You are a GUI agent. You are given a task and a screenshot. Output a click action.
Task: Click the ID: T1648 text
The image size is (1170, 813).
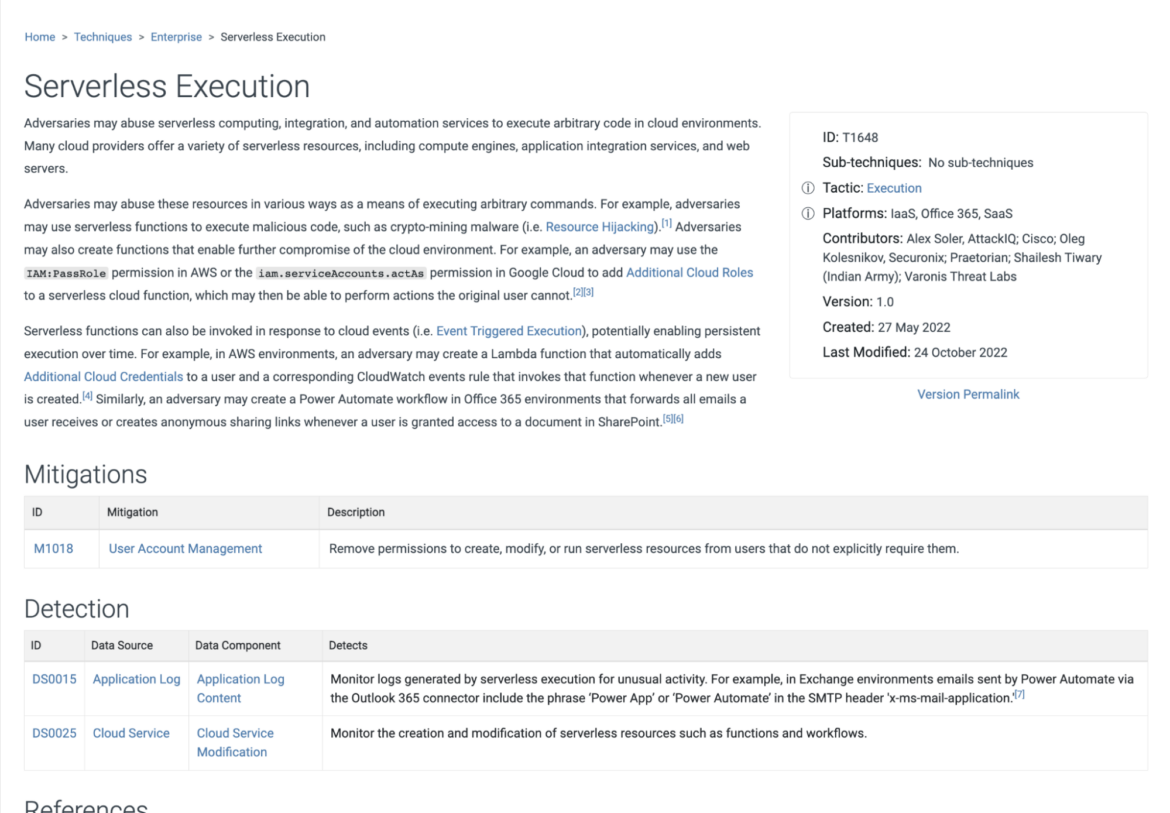click(x=851, y=137)
